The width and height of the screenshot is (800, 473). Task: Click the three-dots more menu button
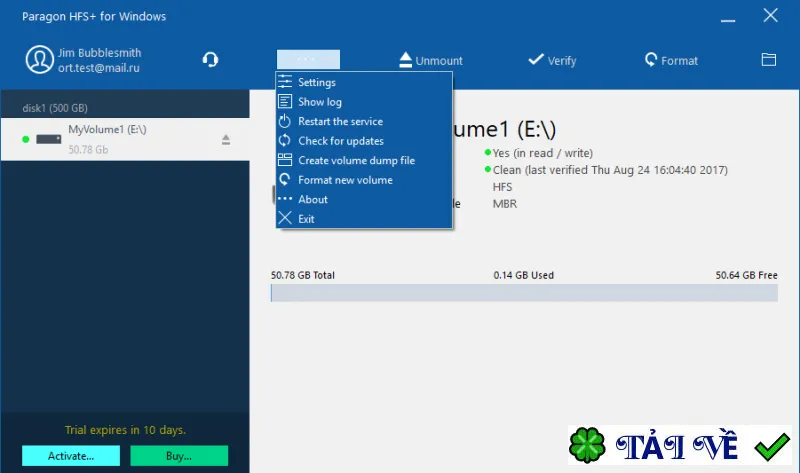(x=308, y=59)
